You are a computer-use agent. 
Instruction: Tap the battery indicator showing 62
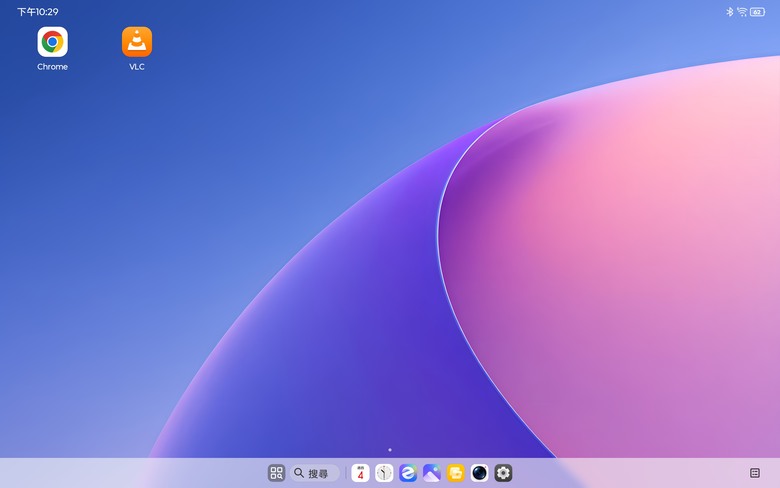[758, 12]
